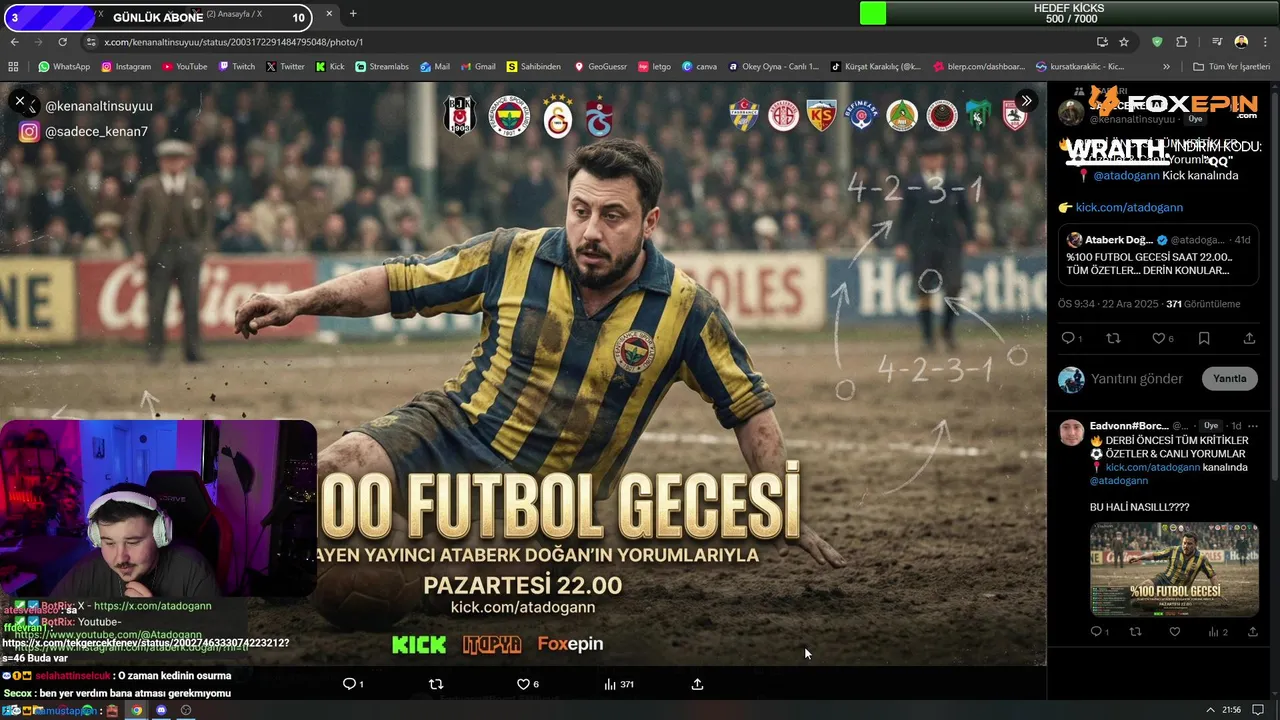The height and width of the screenshot is (720, 1280).
Task: Open the blerp.com dashboard bookmark
Action: tap(979, 67)
